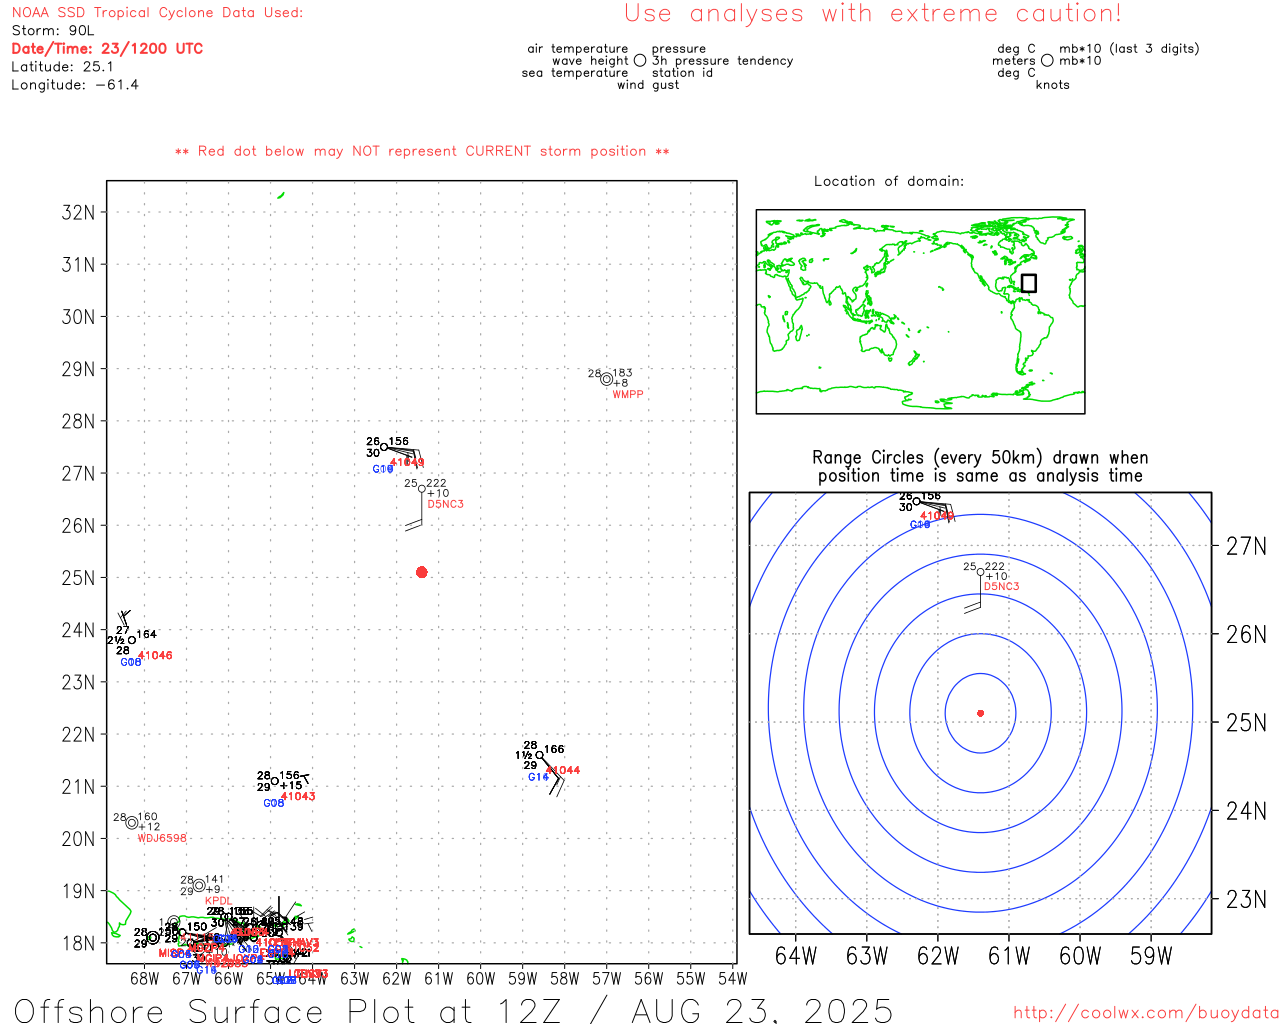The height and width of the screenshot is (1024, 1280).
Task: Click WDJ6598 station circle marker
Action: pyautogui.click(x=132, y=823)
